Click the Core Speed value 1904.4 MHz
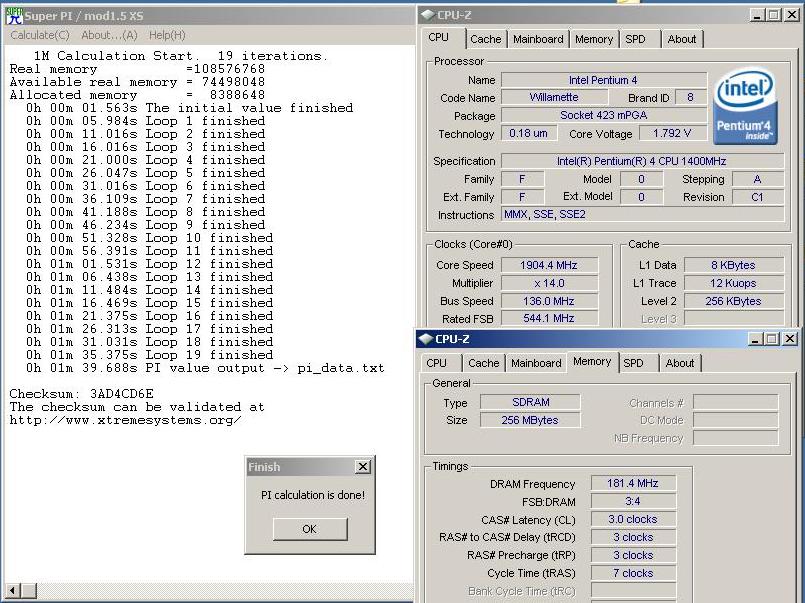 [549, 265]
